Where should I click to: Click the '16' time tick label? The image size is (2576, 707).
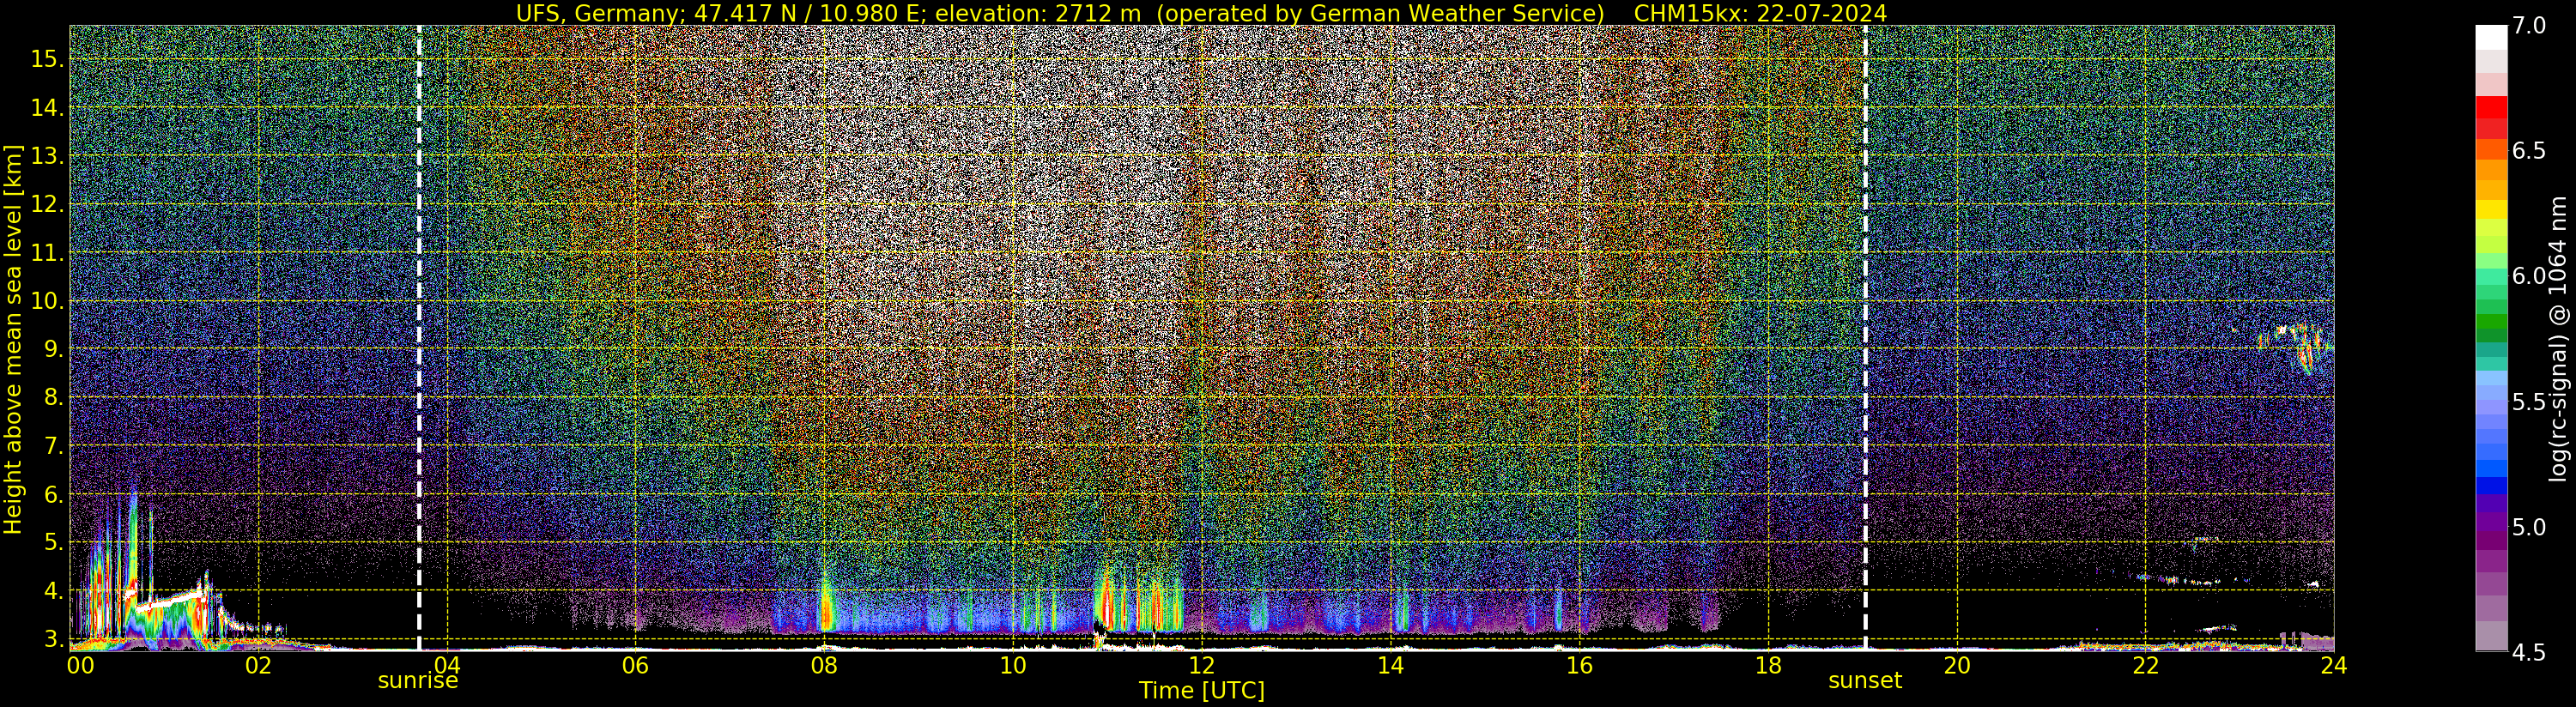pyautogui.click(x=1579, y=665)
